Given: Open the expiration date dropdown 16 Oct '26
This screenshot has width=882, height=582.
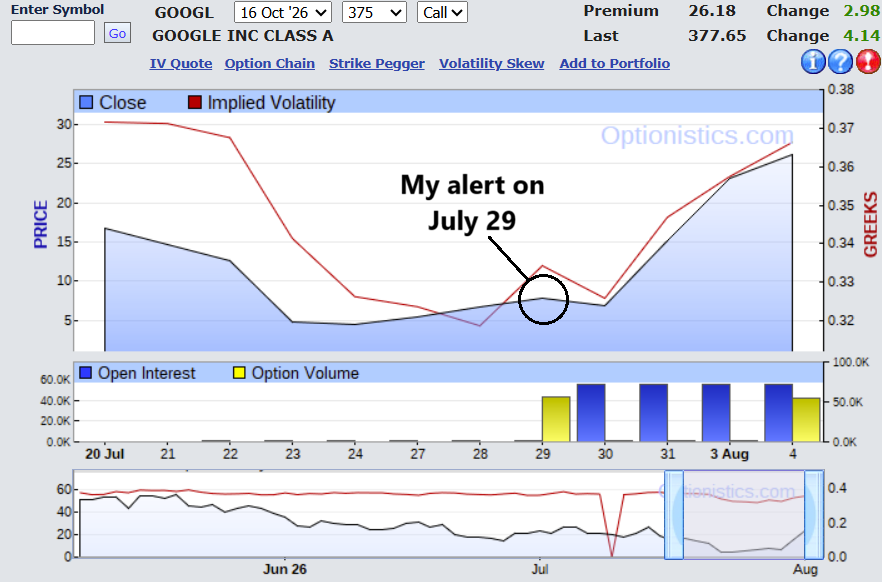Looking at the screenshot, I should click(283, 12).
